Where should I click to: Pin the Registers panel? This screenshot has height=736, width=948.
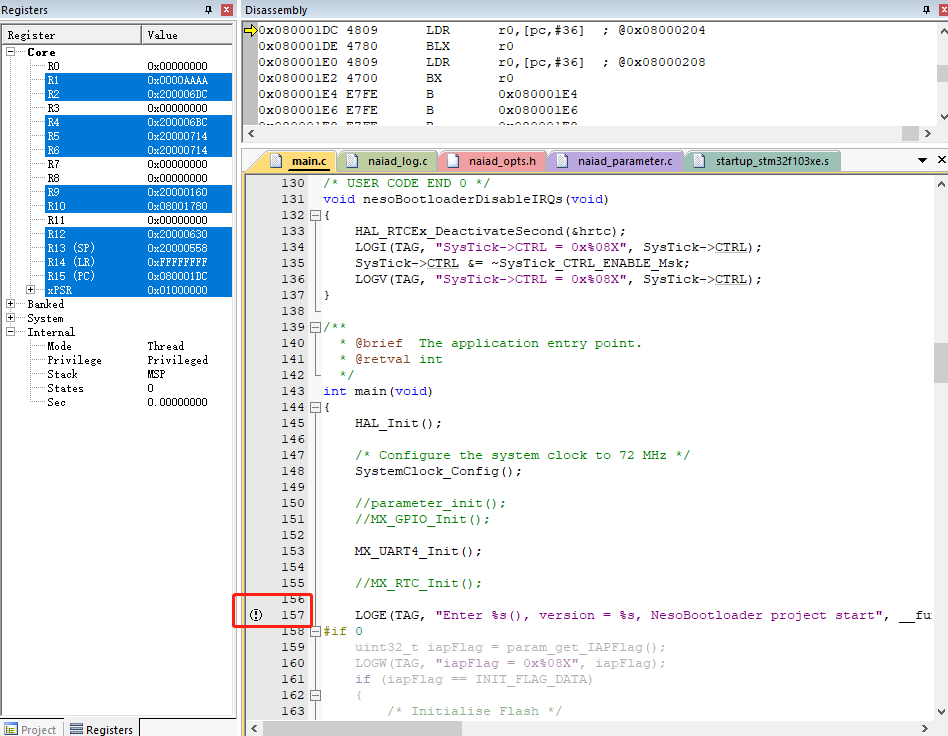(209, 10)
